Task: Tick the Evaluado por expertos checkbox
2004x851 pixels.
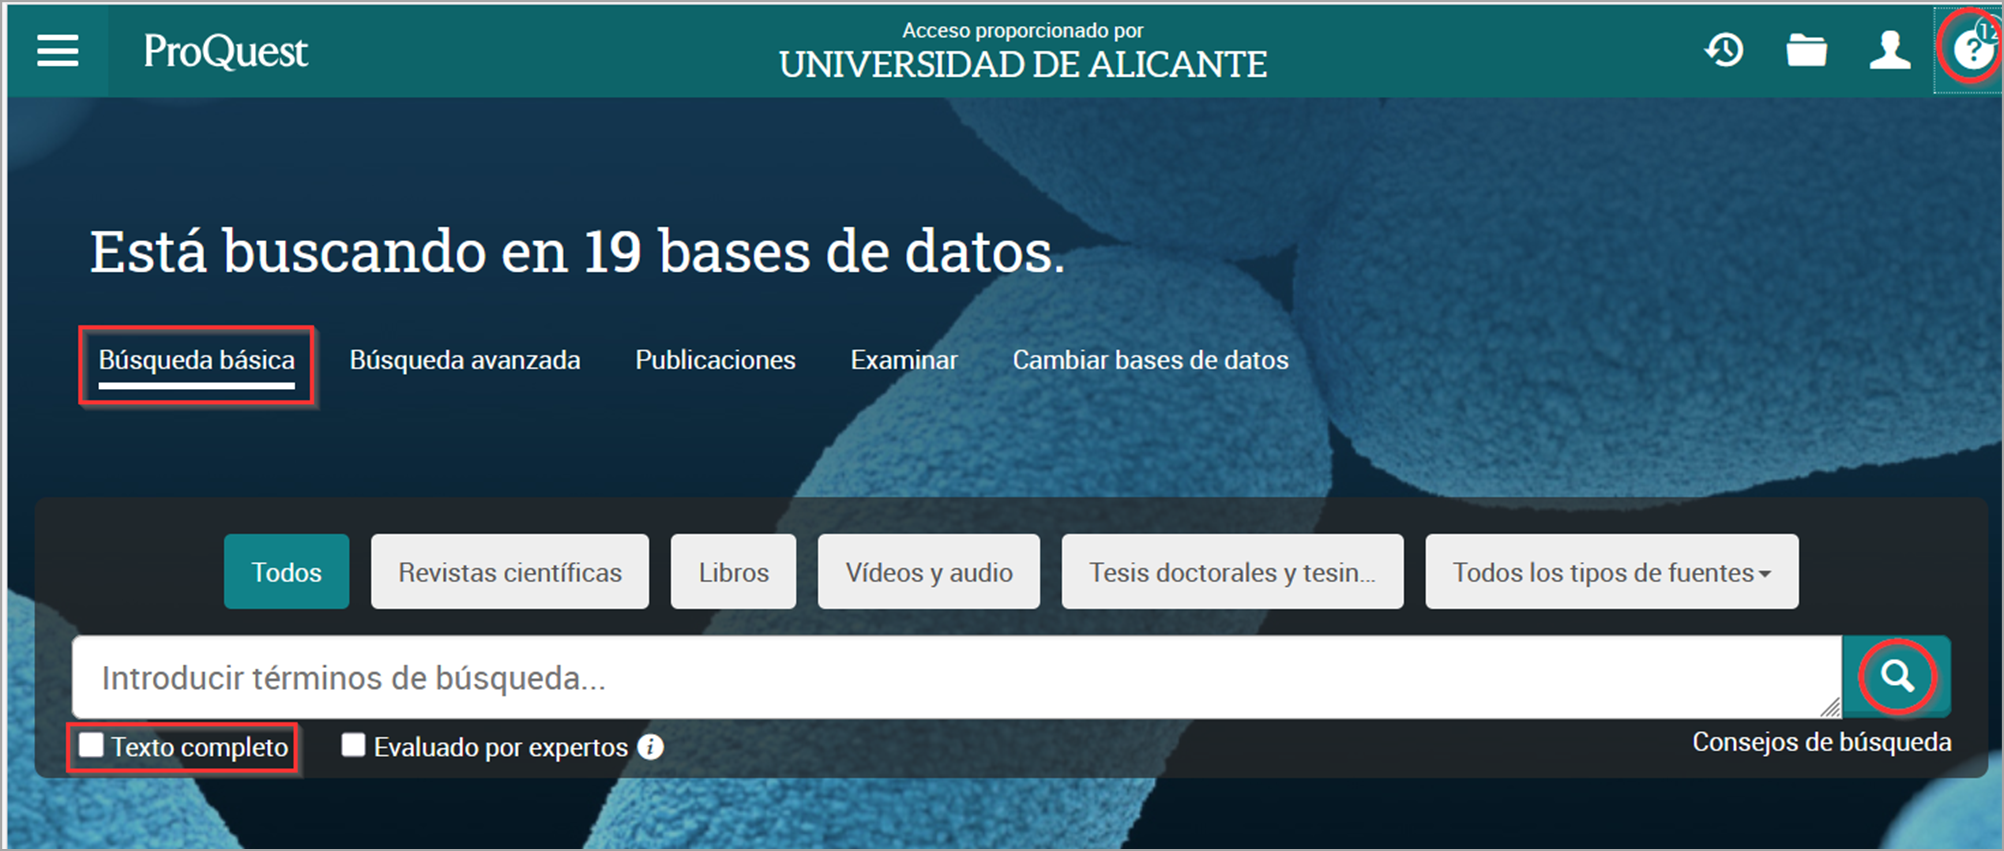Action: point(353,745)
